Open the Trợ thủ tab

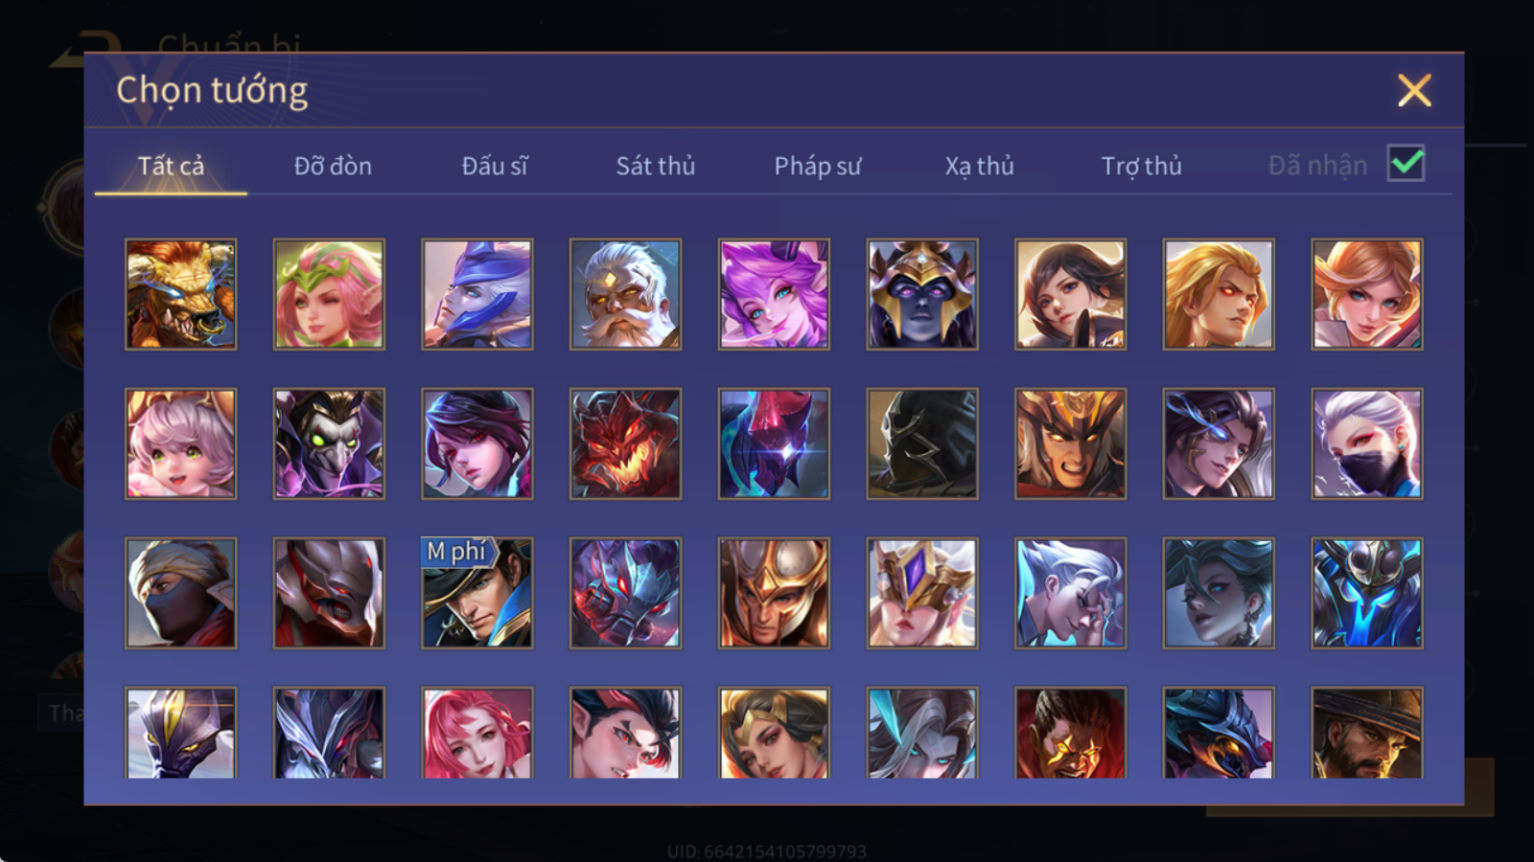coord(1141,166)
